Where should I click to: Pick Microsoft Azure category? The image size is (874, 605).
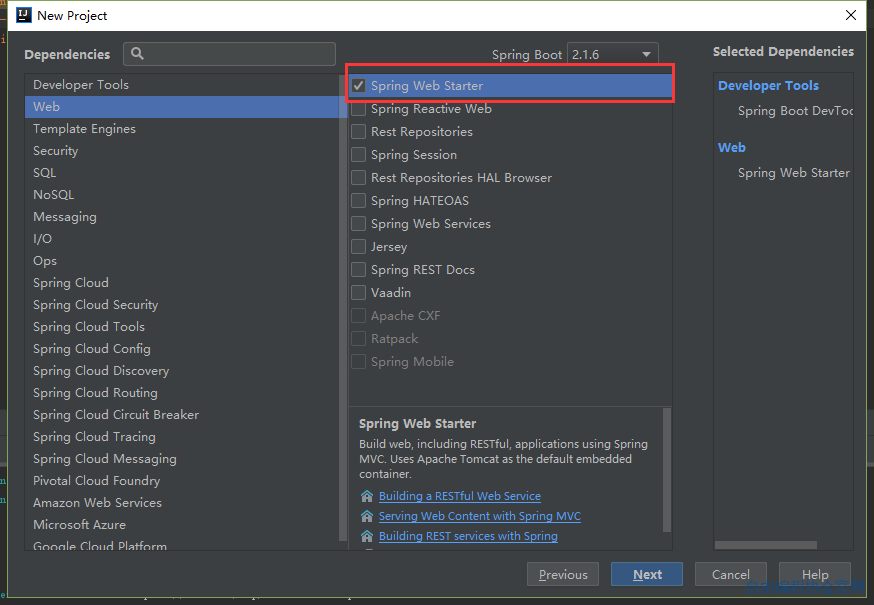coord(182,525)
